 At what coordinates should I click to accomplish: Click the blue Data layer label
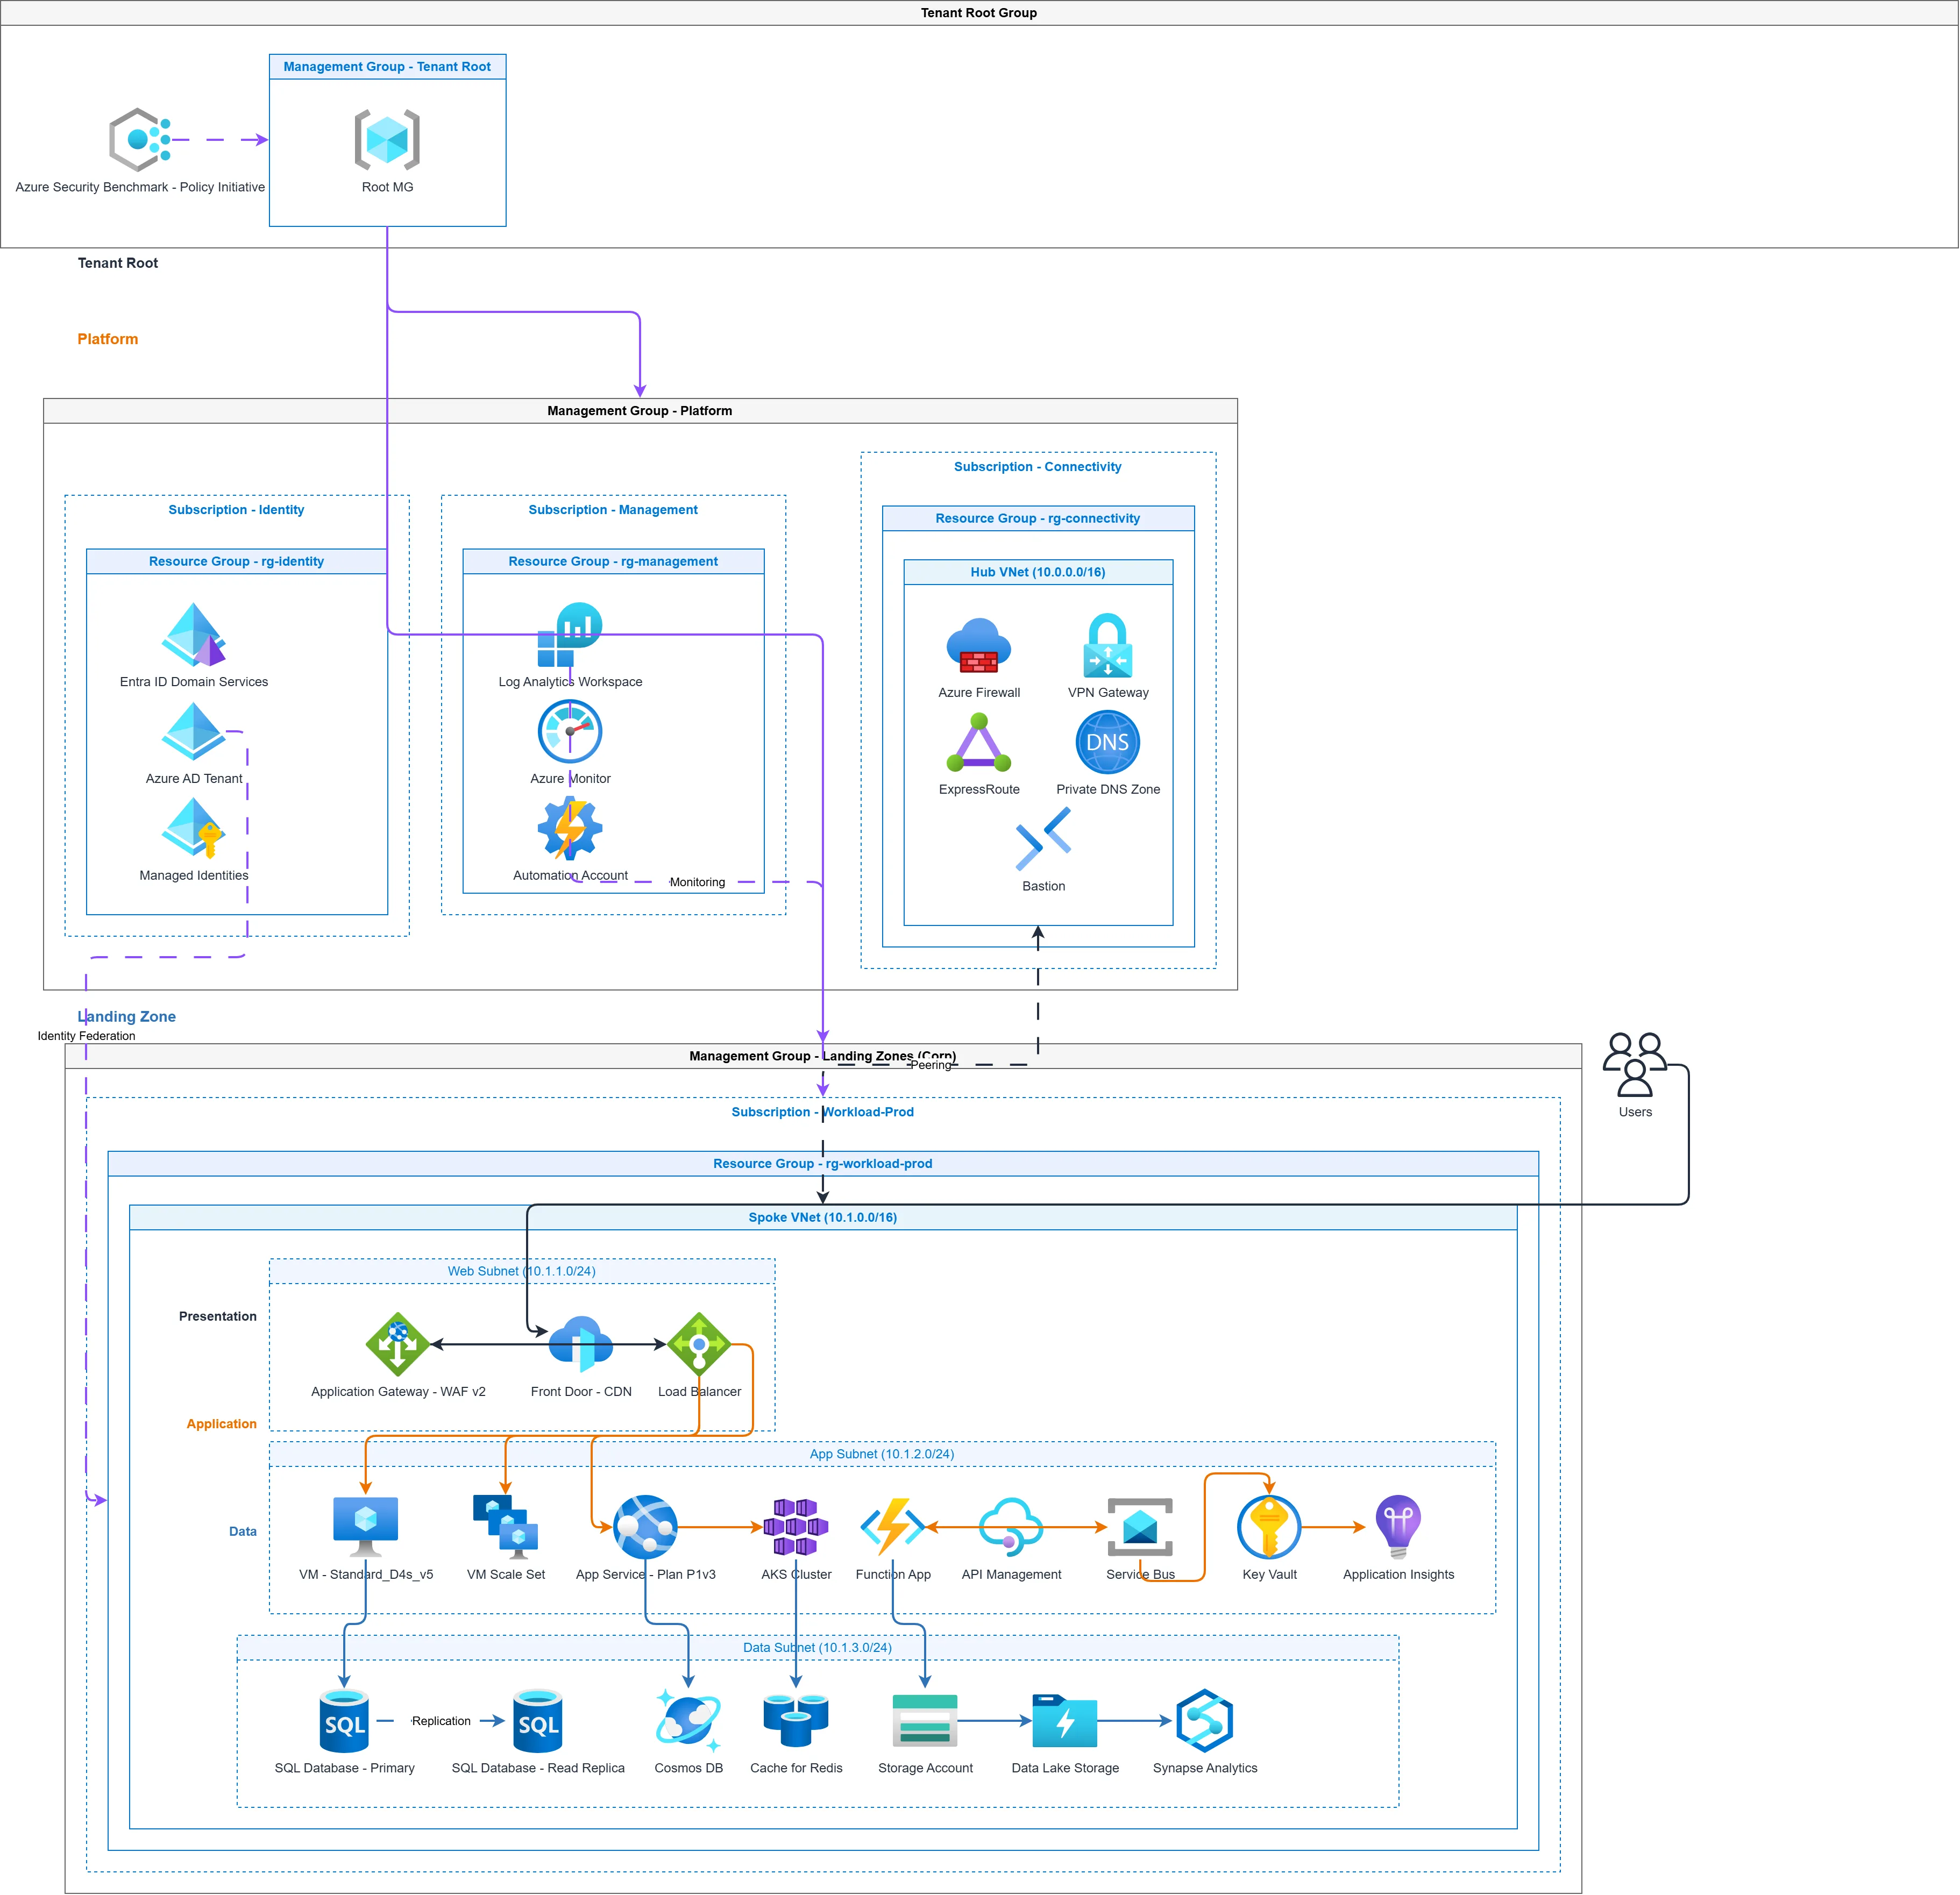(243, 1531)
